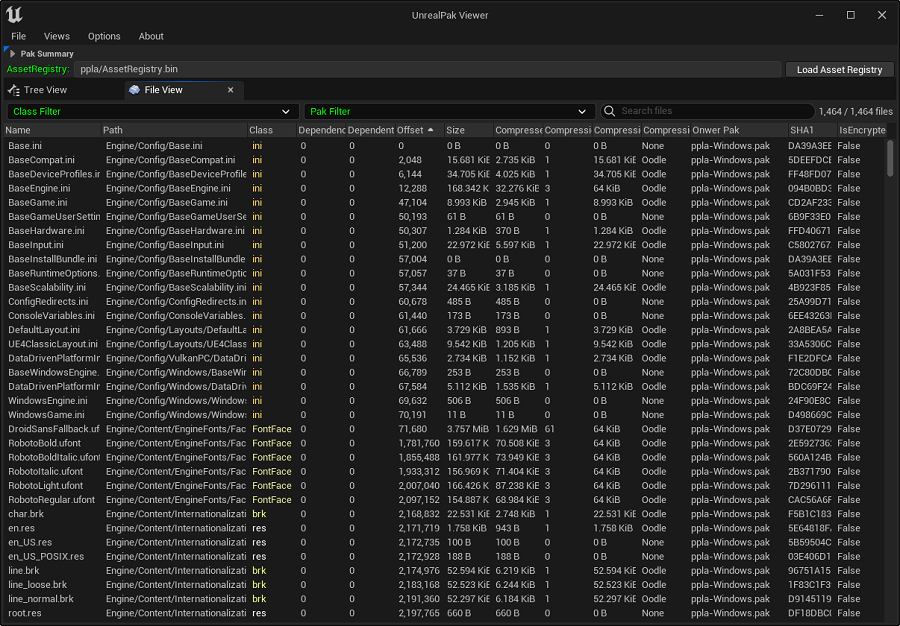Sort by the IsEncrypted column header
The height and width of the screenshot is (626, 900).
coord(862,130)
